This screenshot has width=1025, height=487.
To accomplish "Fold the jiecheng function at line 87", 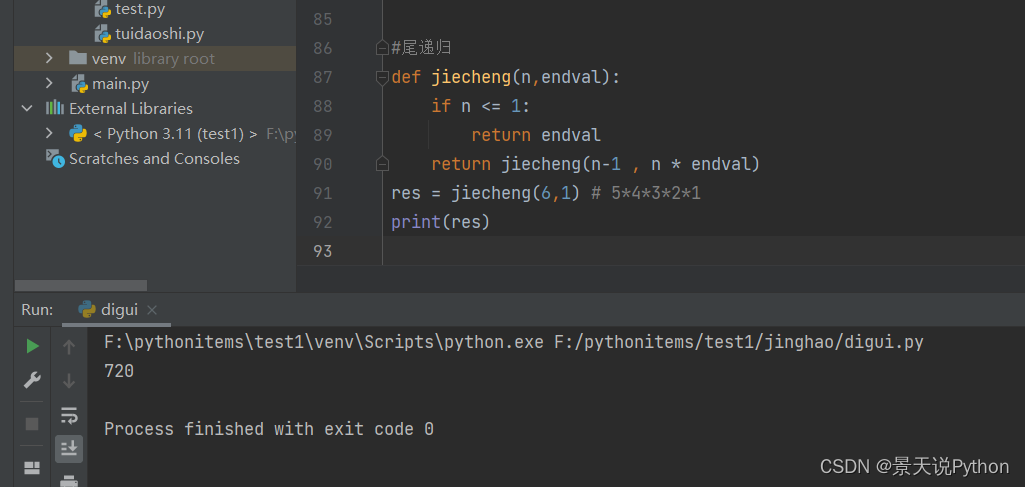I will point(382,77).
